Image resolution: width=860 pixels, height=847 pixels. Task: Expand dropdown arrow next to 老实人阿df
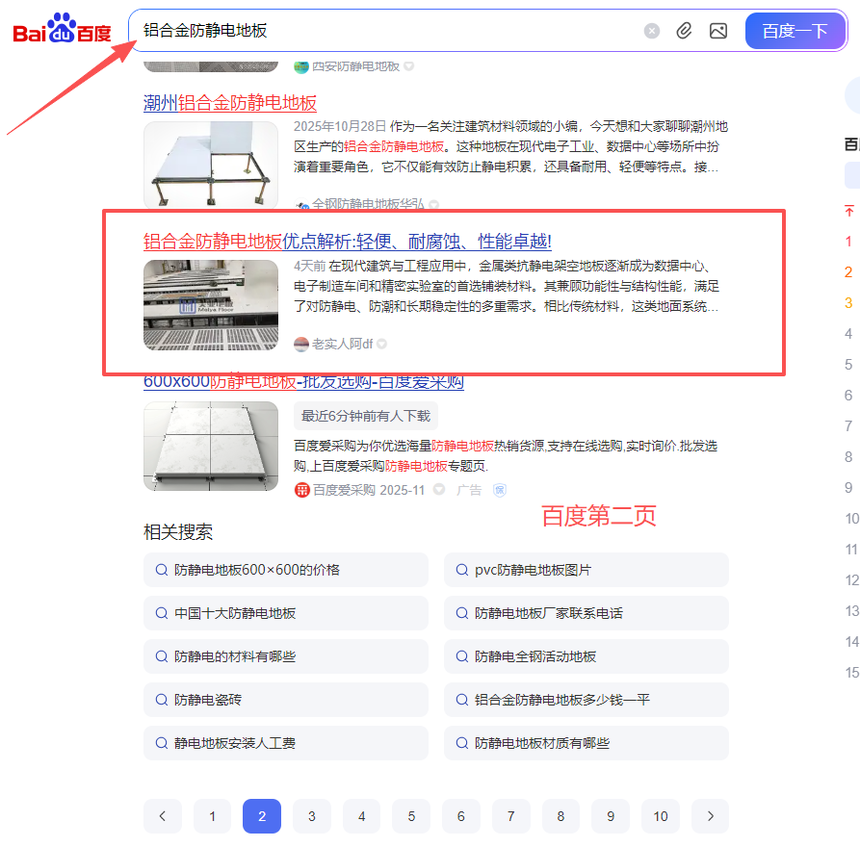[x=382, y=344]
